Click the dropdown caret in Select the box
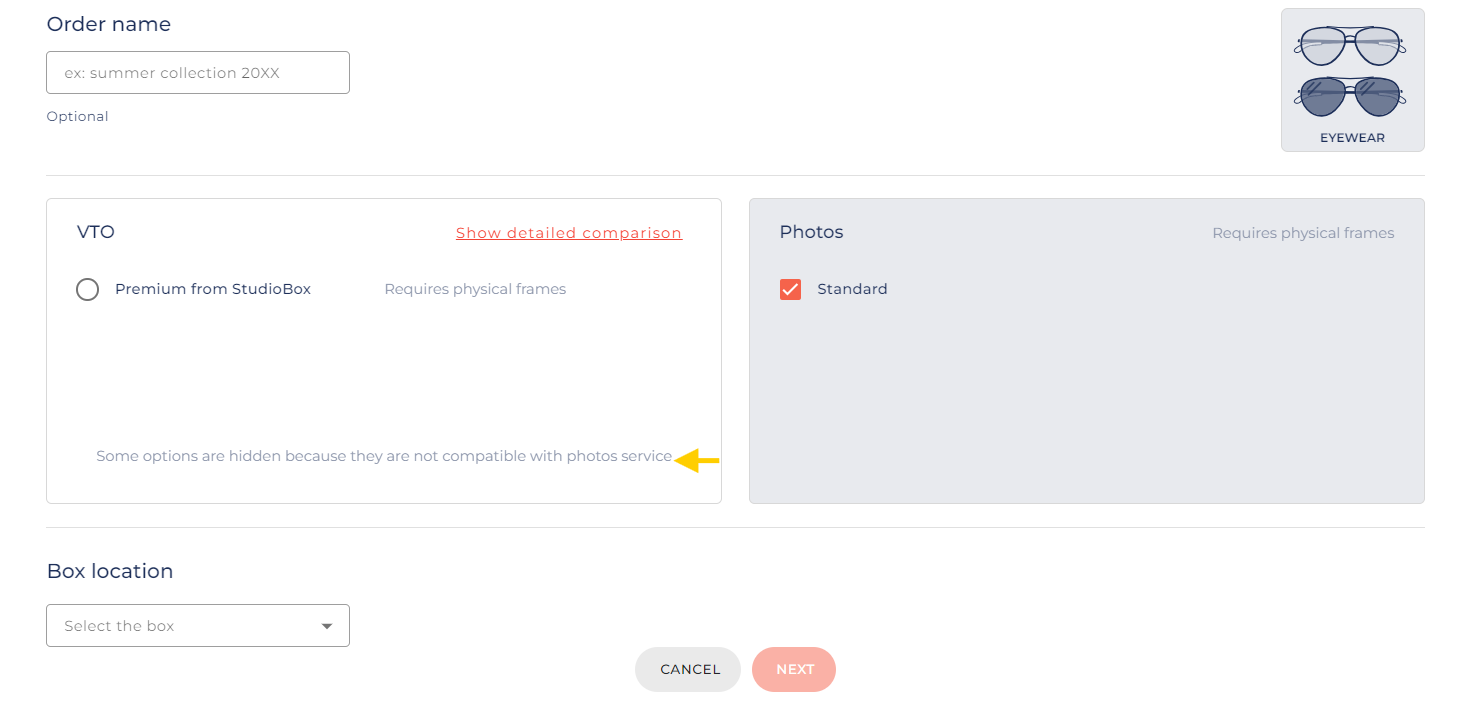 pos(326,626)
